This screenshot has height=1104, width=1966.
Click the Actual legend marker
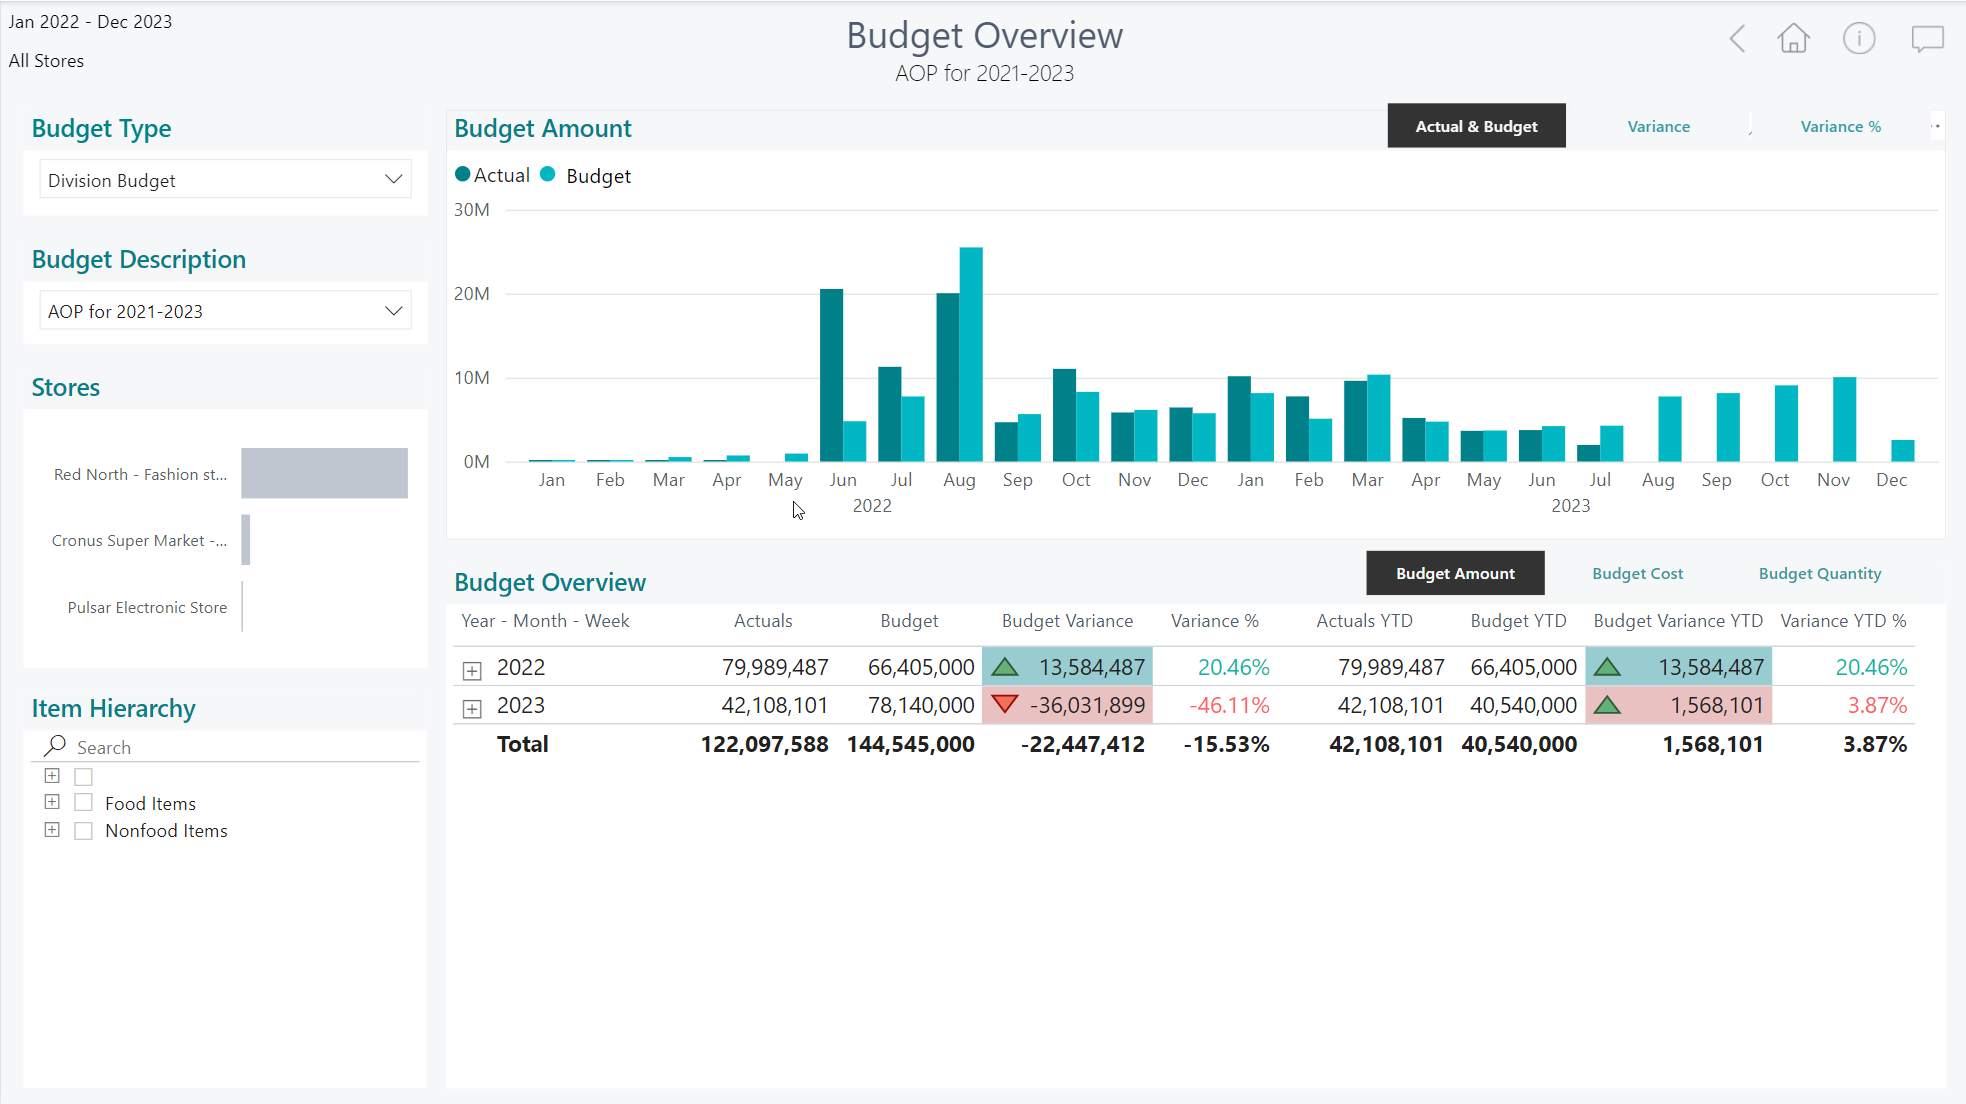(x=463, y=174)
